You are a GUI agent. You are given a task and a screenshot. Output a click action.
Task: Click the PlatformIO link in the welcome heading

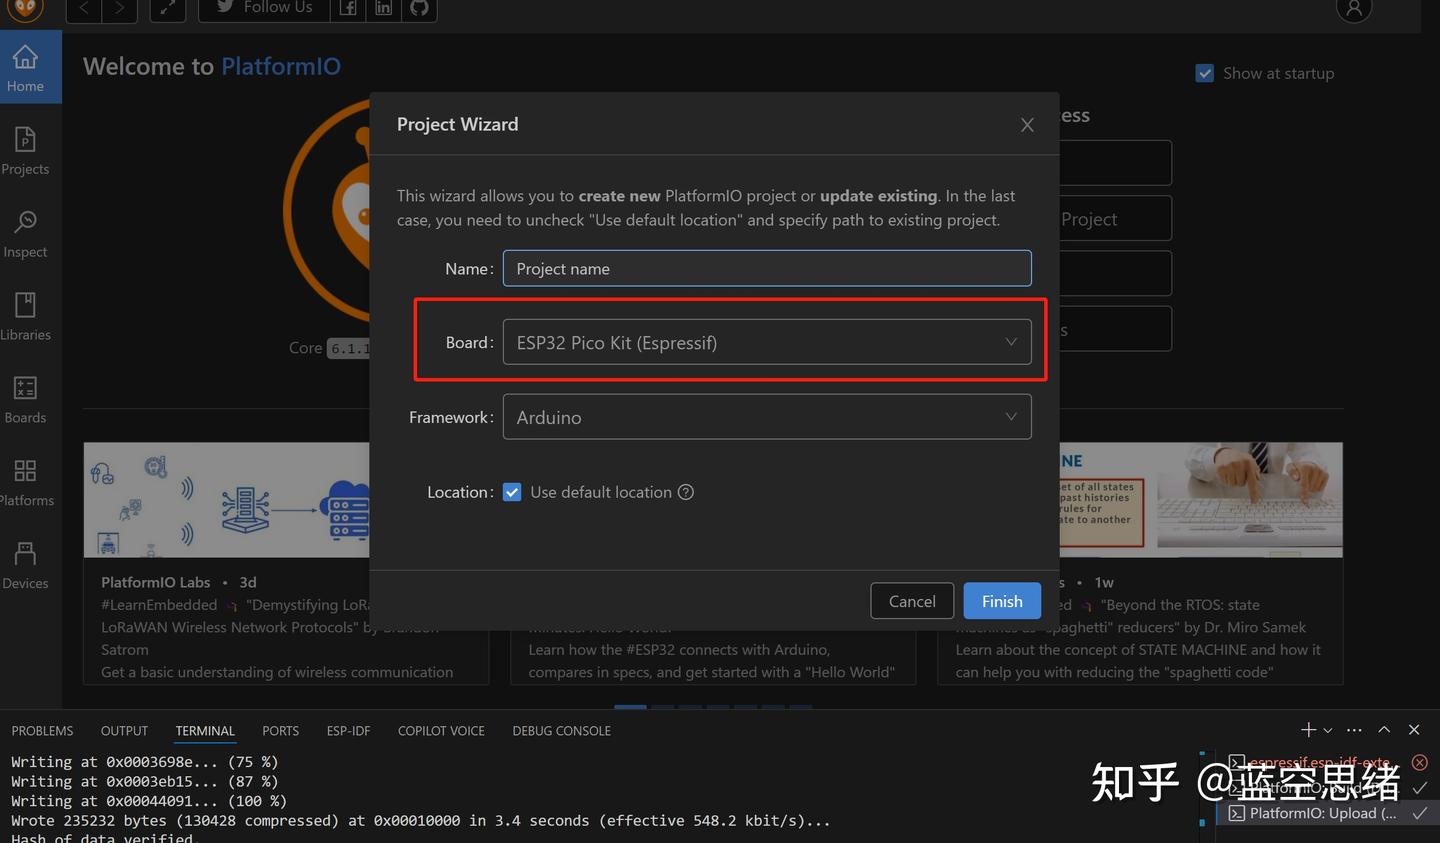281,66
